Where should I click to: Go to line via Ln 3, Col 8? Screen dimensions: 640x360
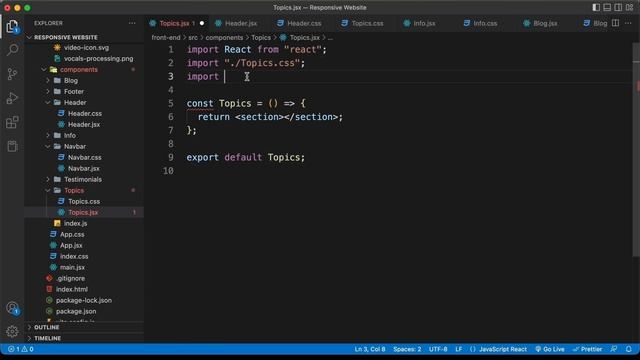pos(370,349)
